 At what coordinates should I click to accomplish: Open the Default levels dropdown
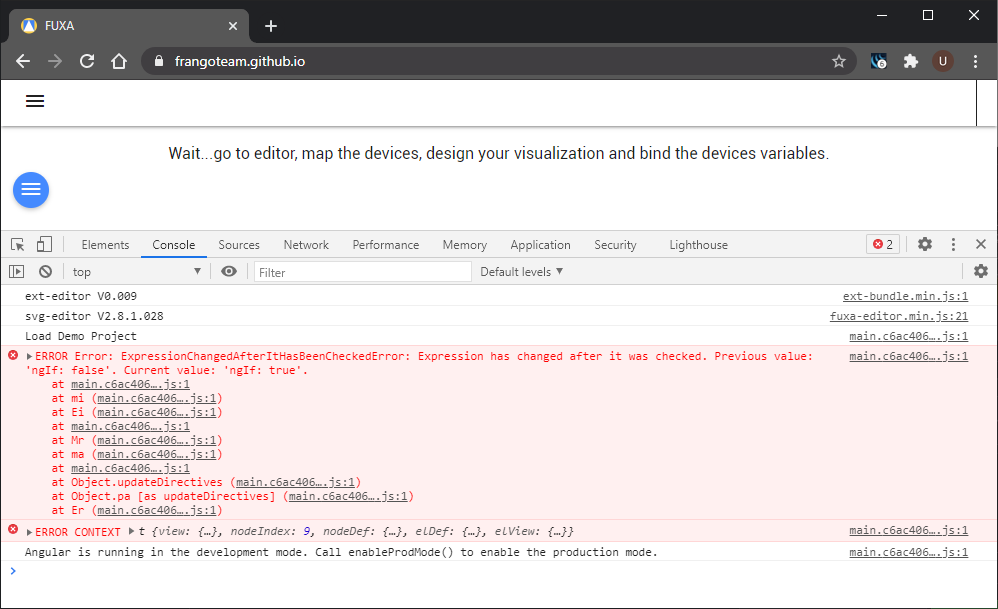(x=519, y=271)
